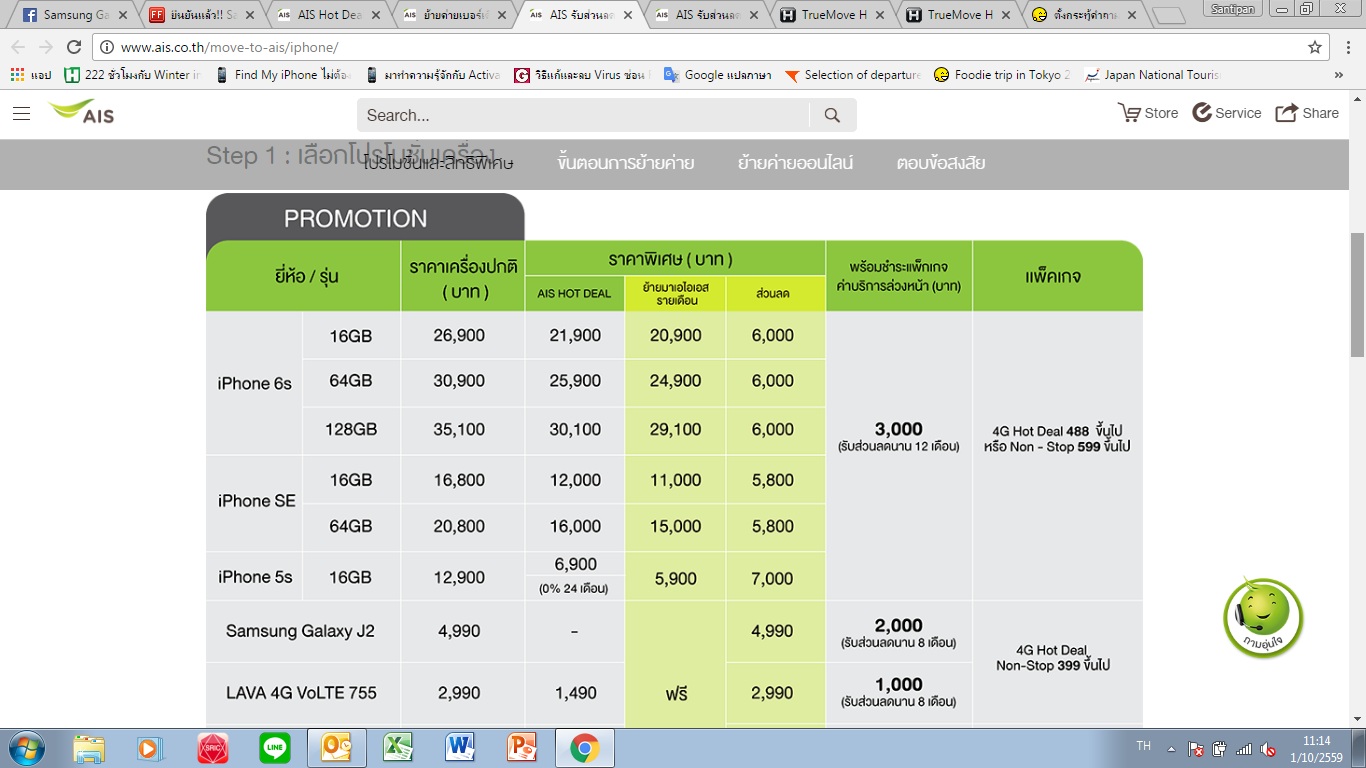The image size is (1366, 768).
Task: Click the magnifier search button
Action: [x=832, y=115]
